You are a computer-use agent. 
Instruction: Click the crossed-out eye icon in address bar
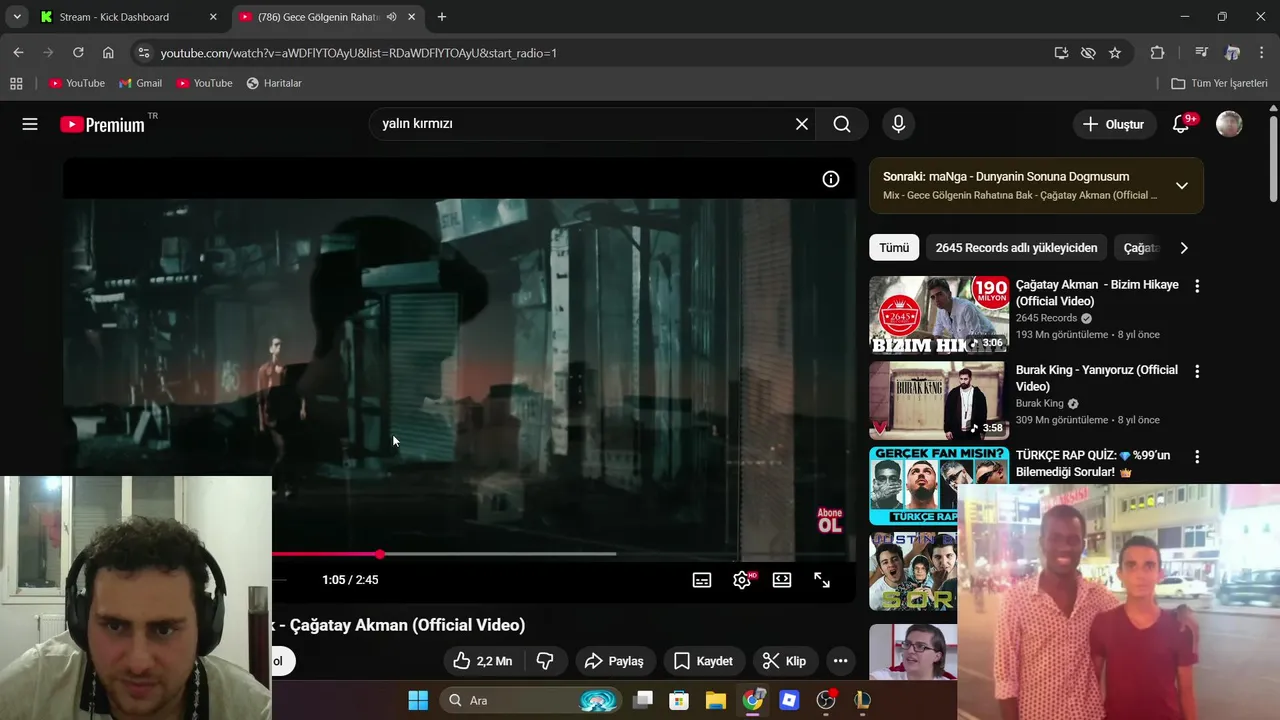(1088, 53)
